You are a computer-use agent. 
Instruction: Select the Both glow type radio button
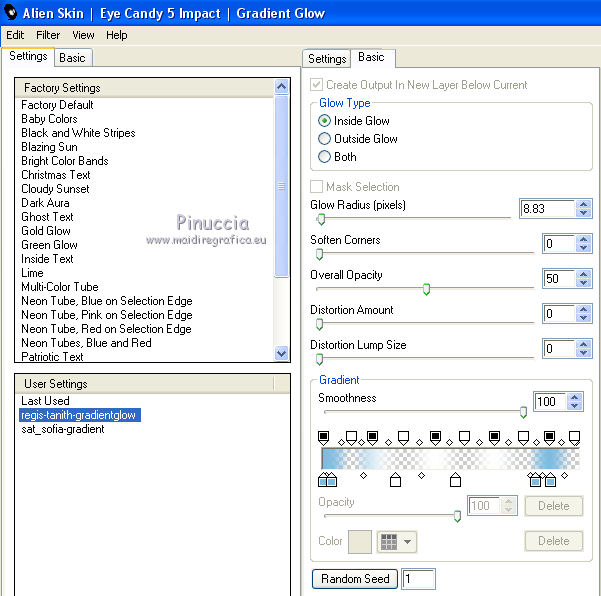[324, 156]
